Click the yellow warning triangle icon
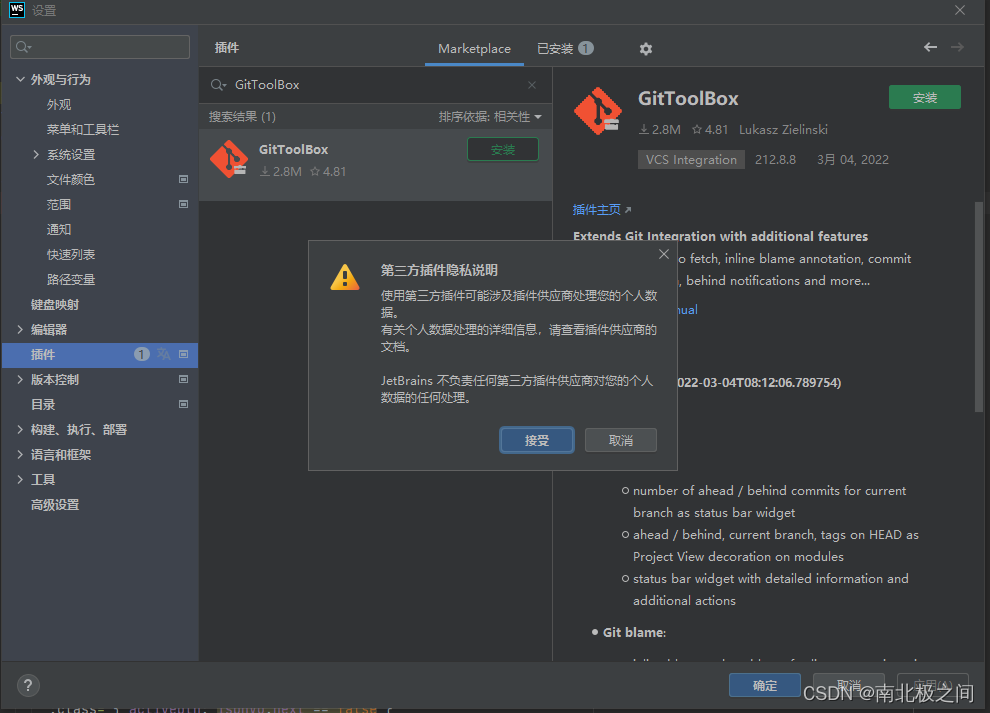 pos(345,277)
